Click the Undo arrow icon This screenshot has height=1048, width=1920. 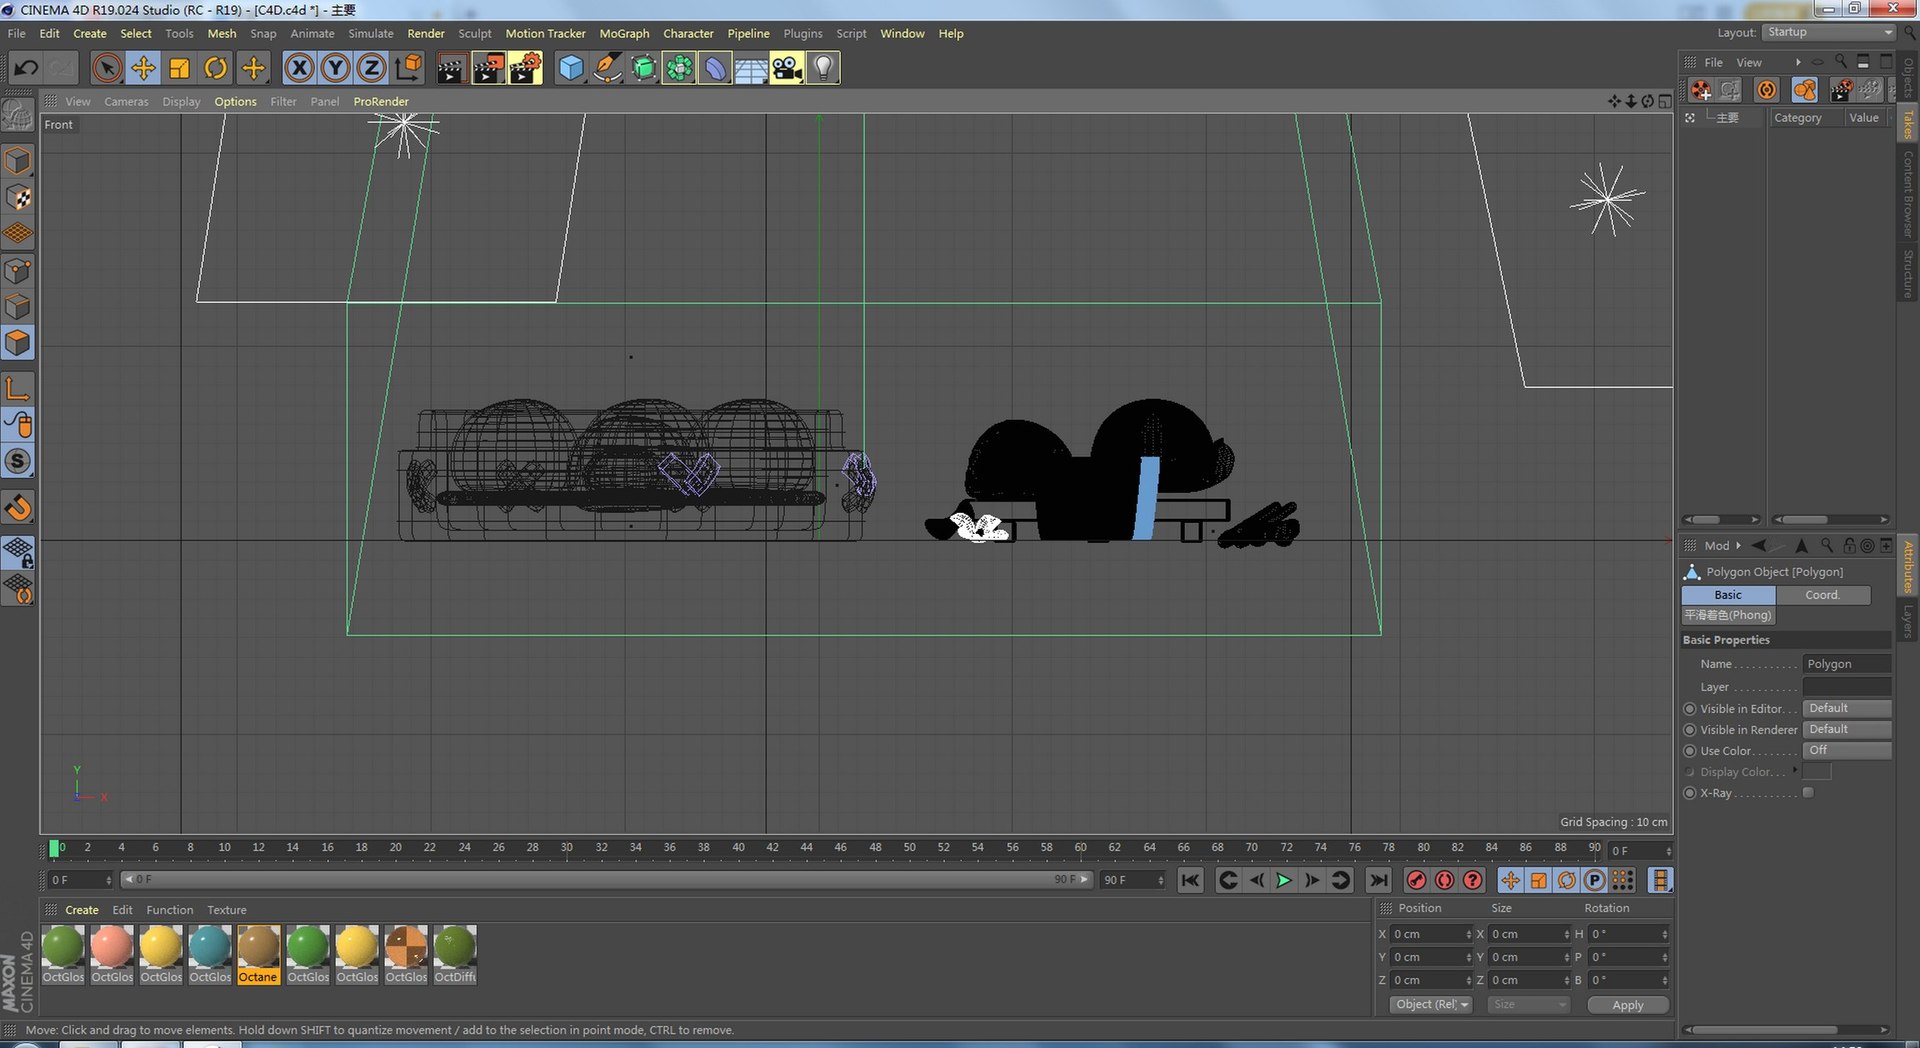coord(26,68)
